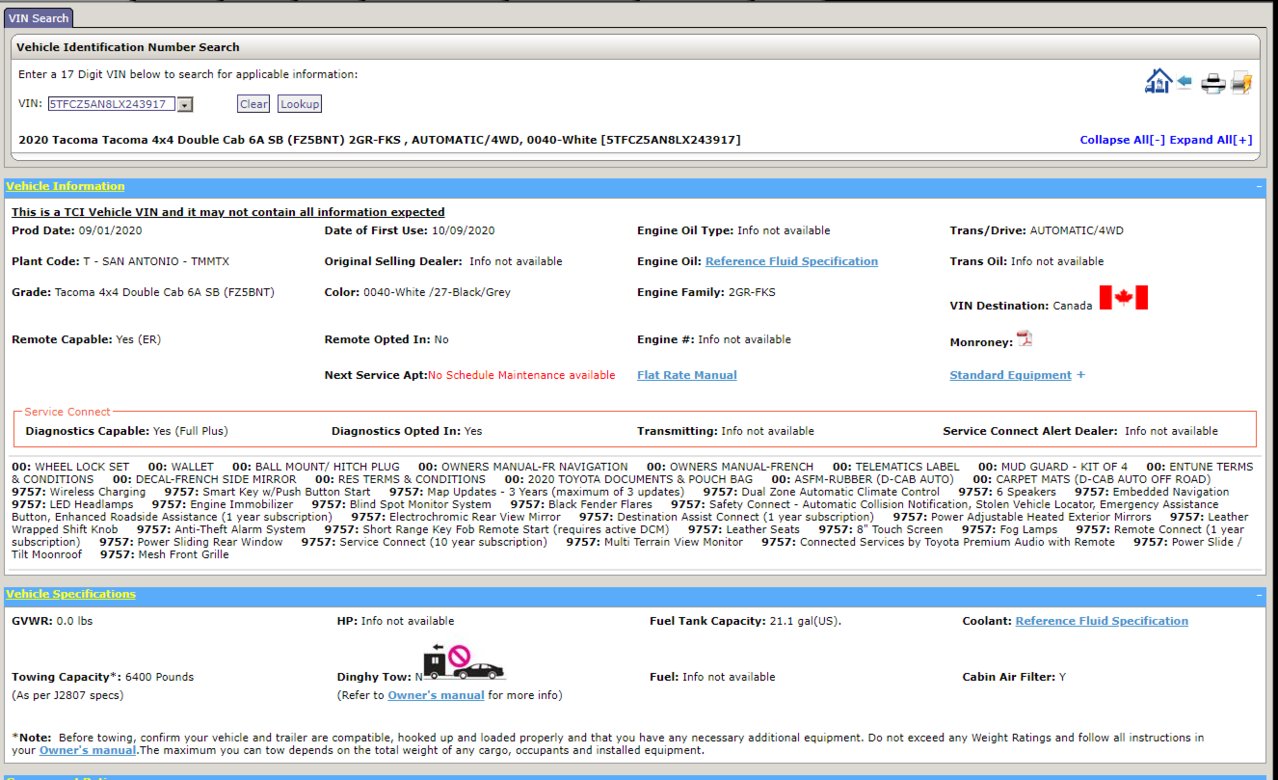1278x780 pixels.
Task: Select GVWR '0.0 lbs' value
Action: [x=77, y=621]
